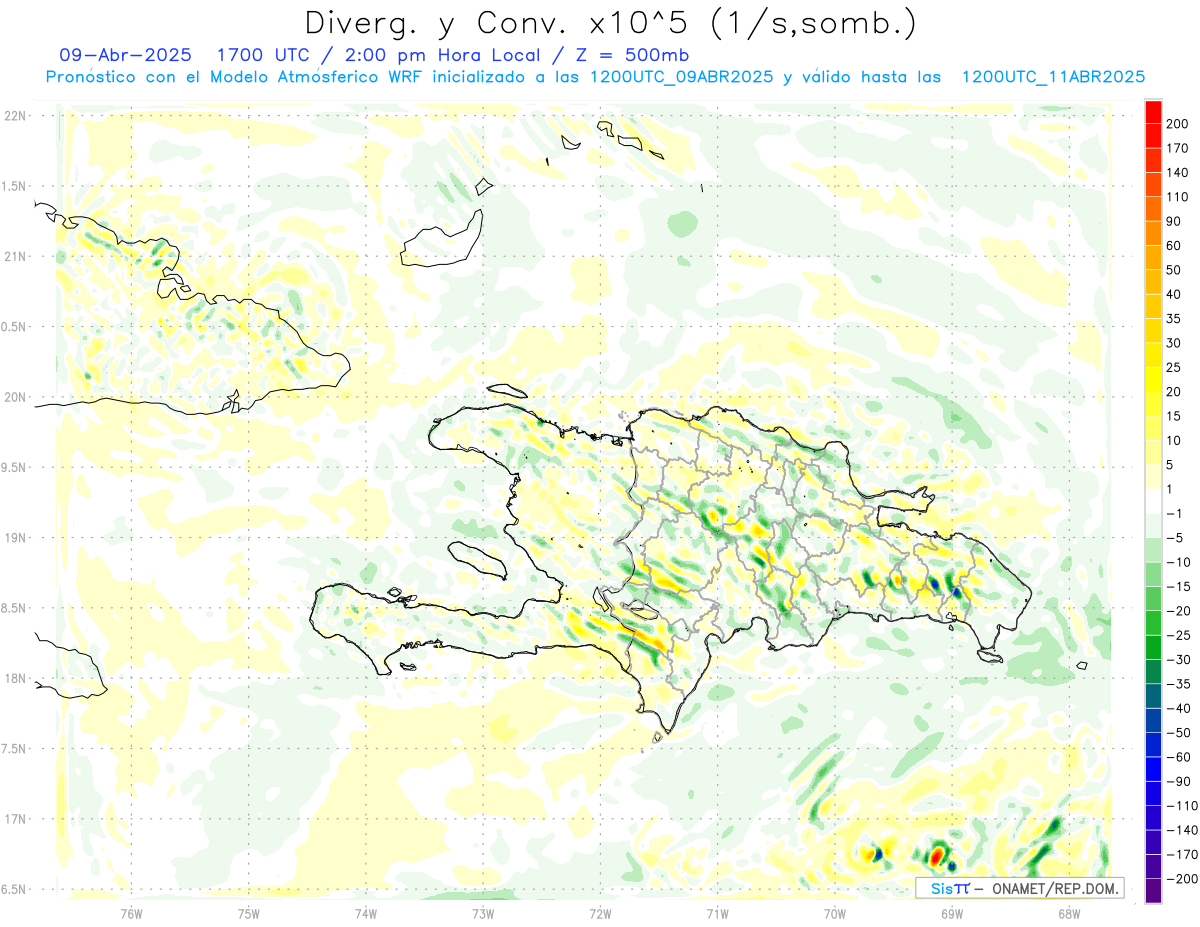Click the "20N" latitude label
The width and height of the screenshot is (1200, 927).
coord(14,397)
